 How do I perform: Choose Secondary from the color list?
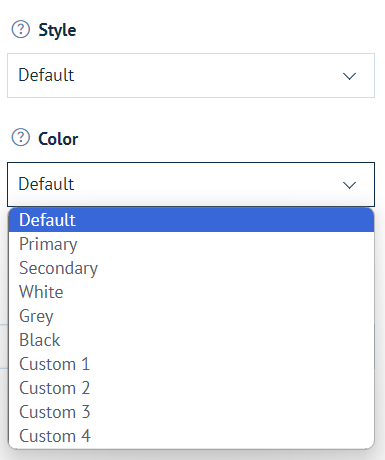tap(191, 268)
